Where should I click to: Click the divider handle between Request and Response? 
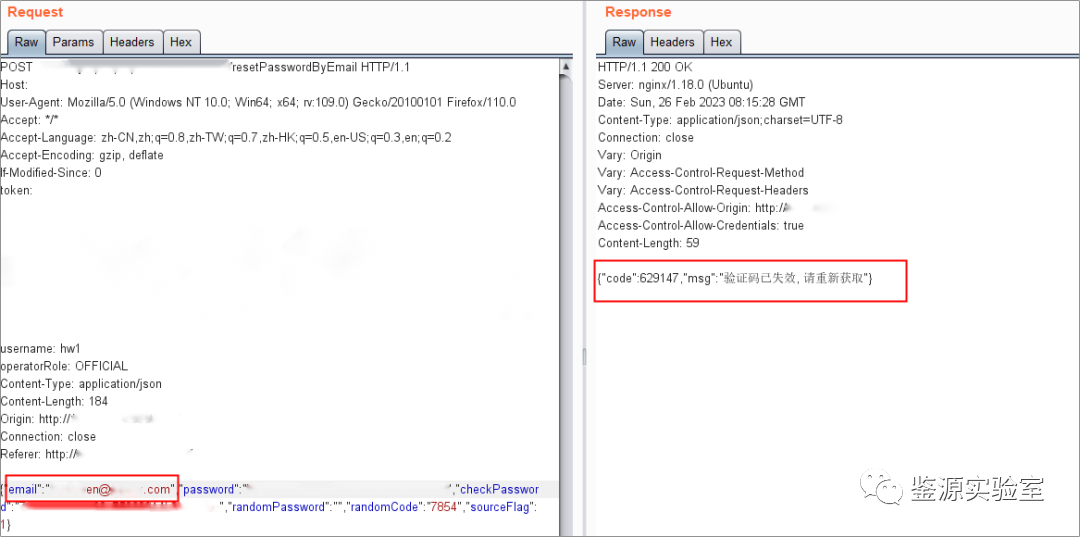tap(585, 357)
